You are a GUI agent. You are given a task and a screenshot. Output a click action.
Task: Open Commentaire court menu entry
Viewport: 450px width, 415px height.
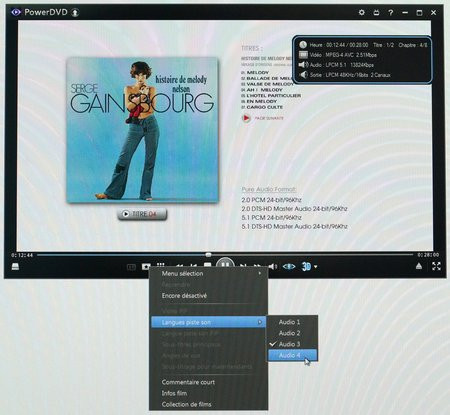pyautogui.click(x=209, y=382)
